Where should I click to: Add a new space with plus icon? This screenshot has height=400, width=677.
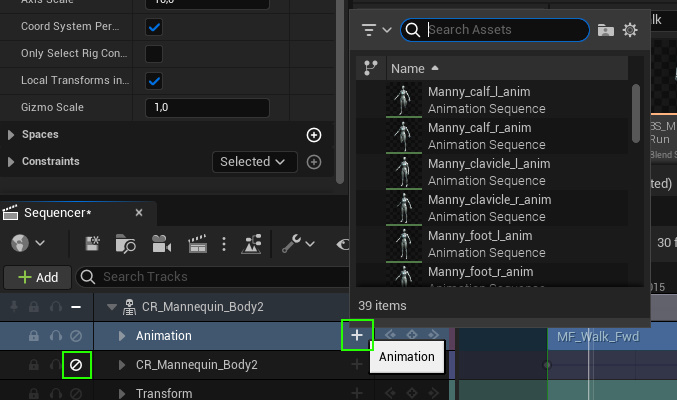(x=314, y=135)
